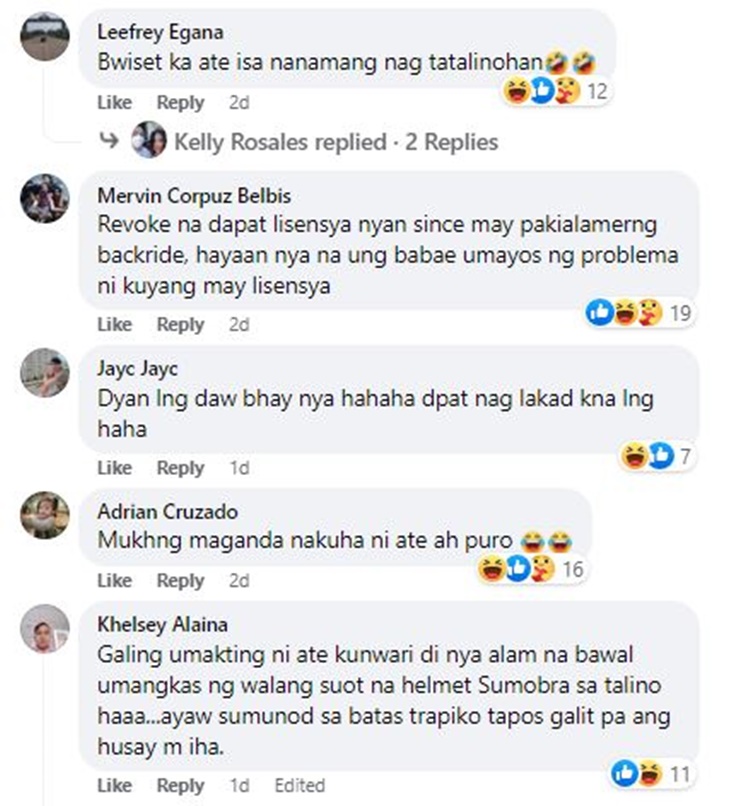Open reaction list on Khelsey Alaina's comment
This screenshot has width=750, height=806.
[x=652, y=773]
